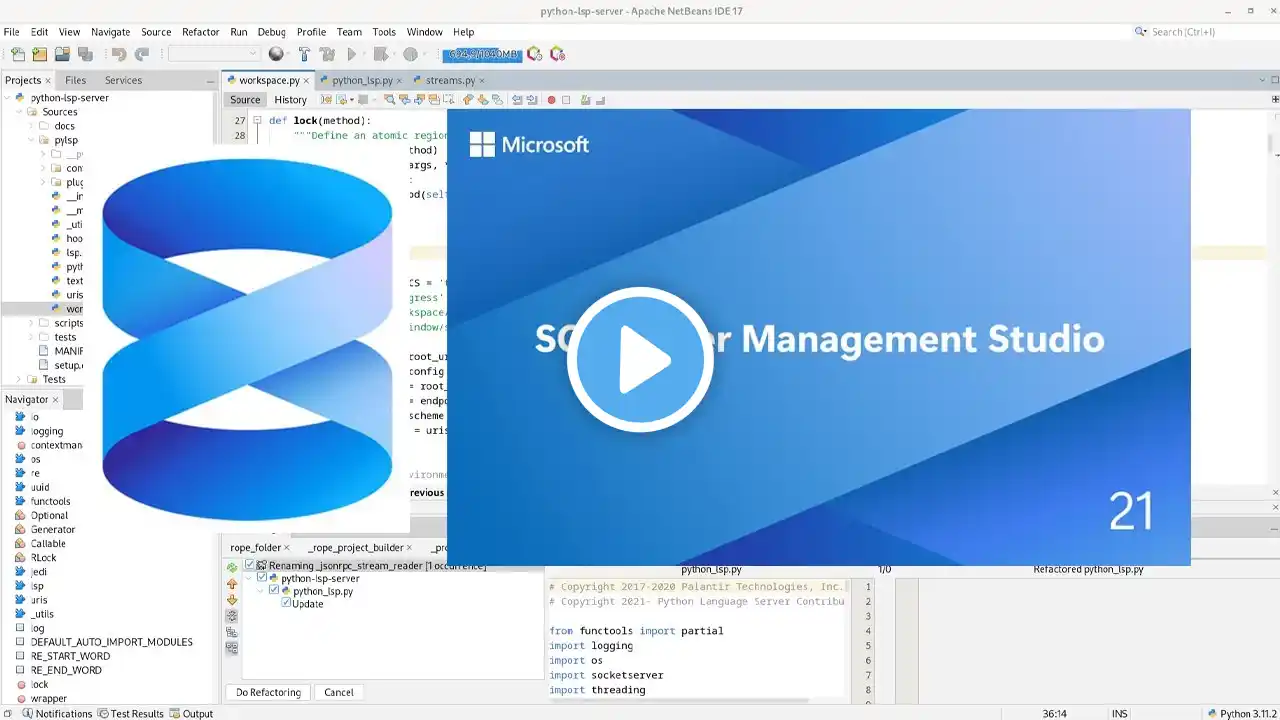Click the Cancel button
The width and height of the screenshot is (1280, 720).
point(339,692)
